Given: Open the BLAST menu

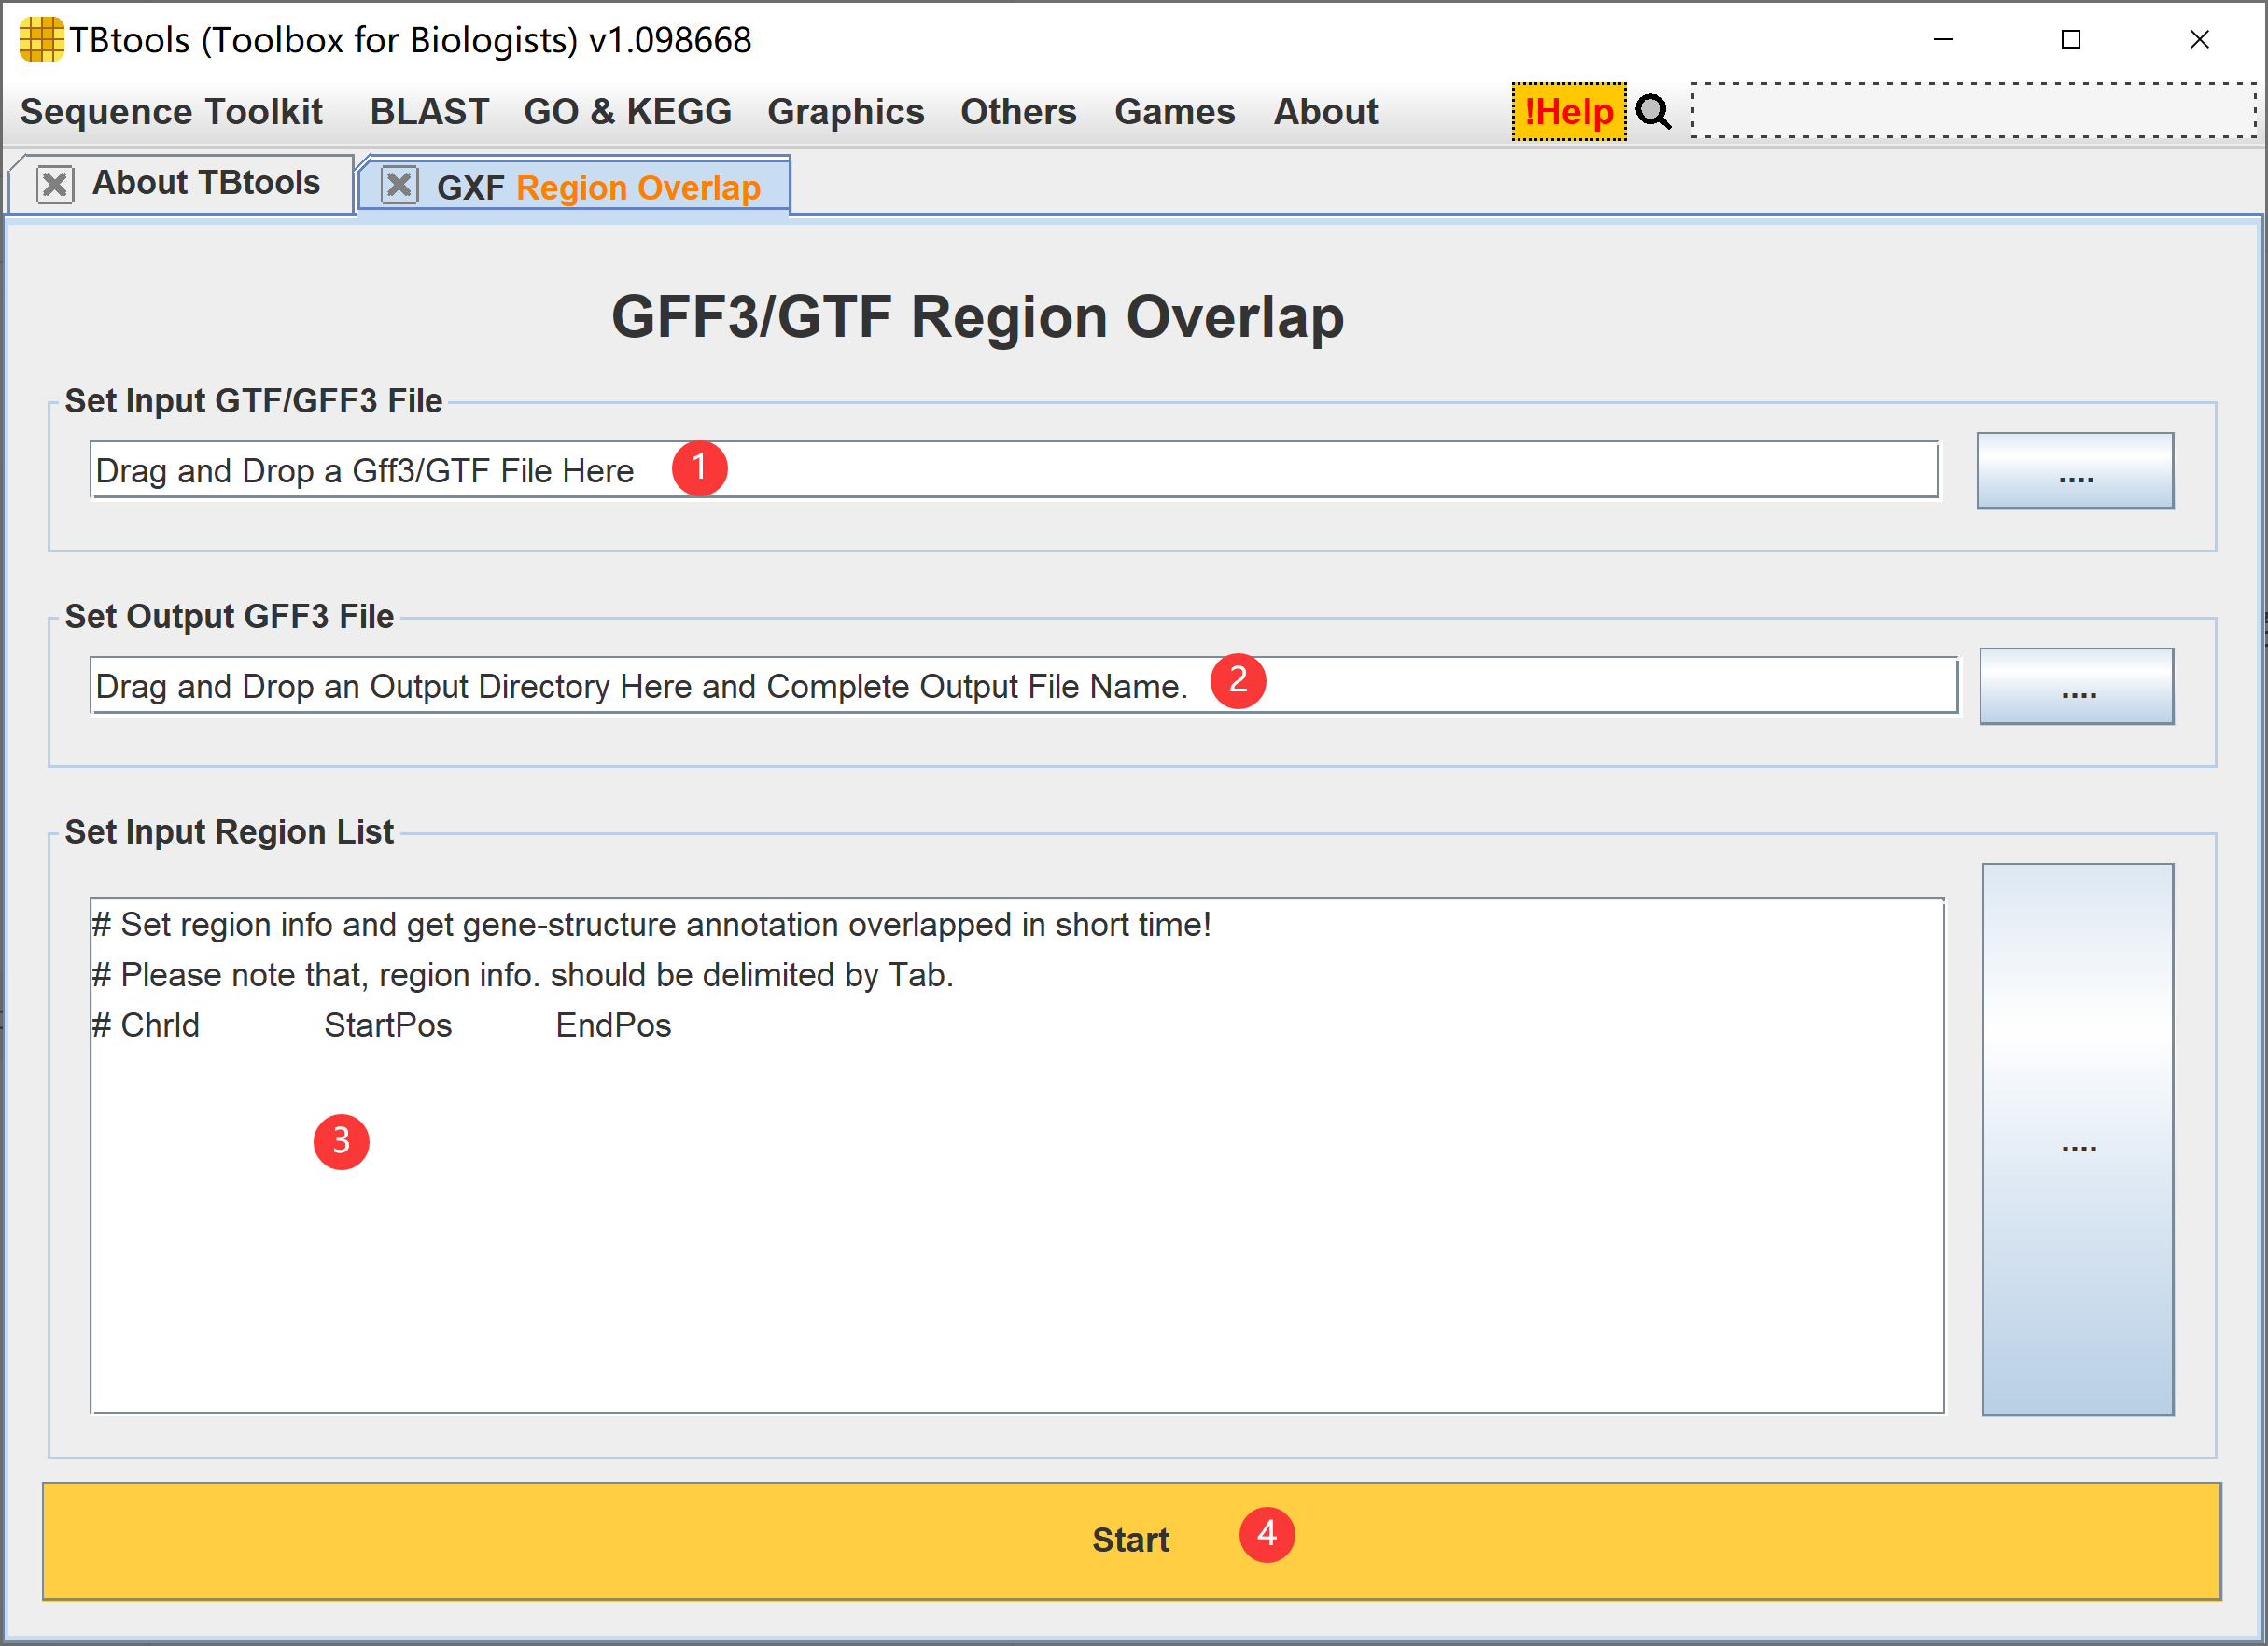Looking at the screenshot, I should [x=430, y=111].
